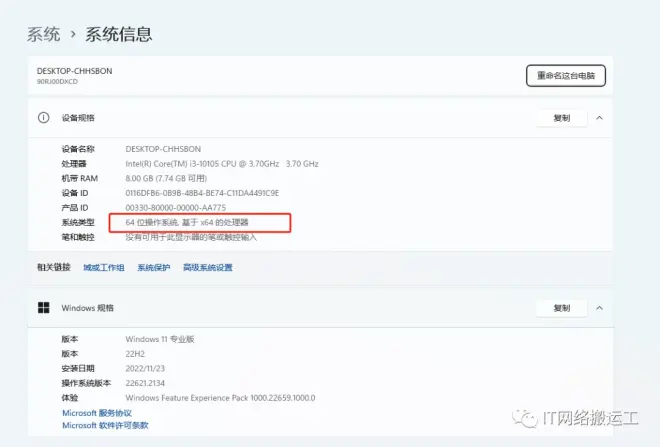Click RAM value 8.00 GB
Image resolution: width=660 pixels, height=447 pixels.
point(166,178)
